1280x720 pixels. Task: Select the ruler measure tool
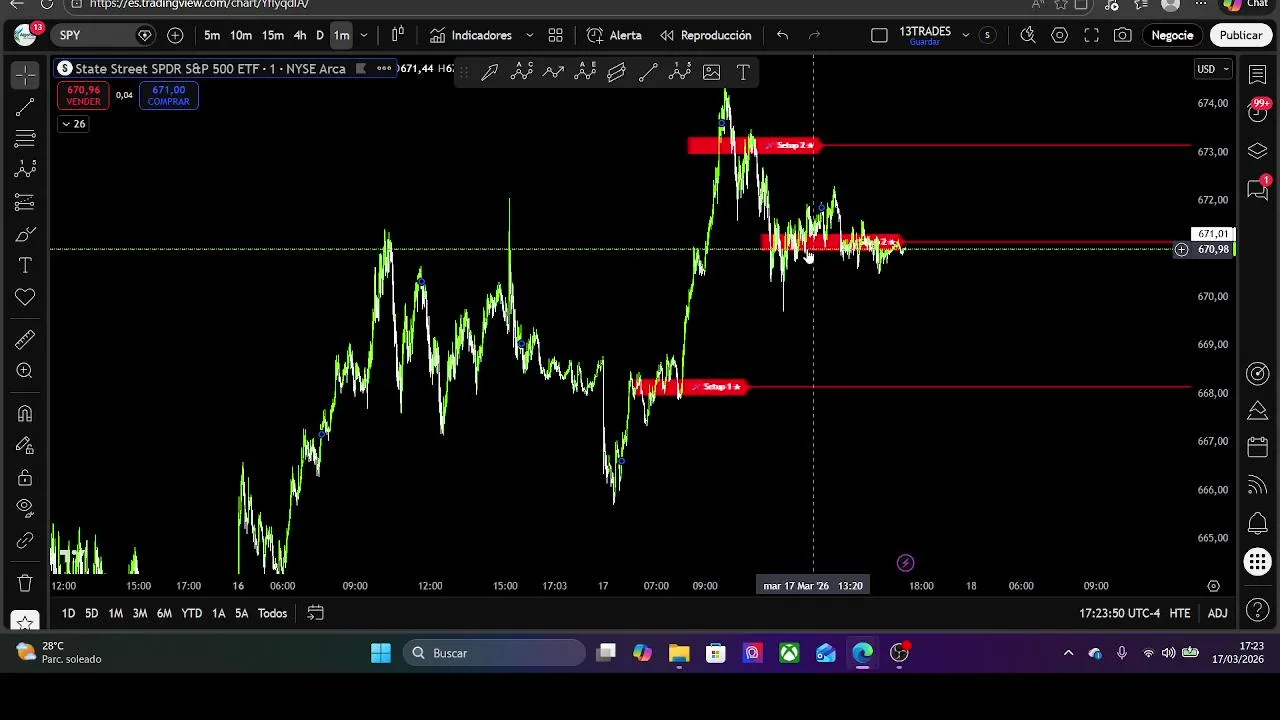(x=25, y=340)
